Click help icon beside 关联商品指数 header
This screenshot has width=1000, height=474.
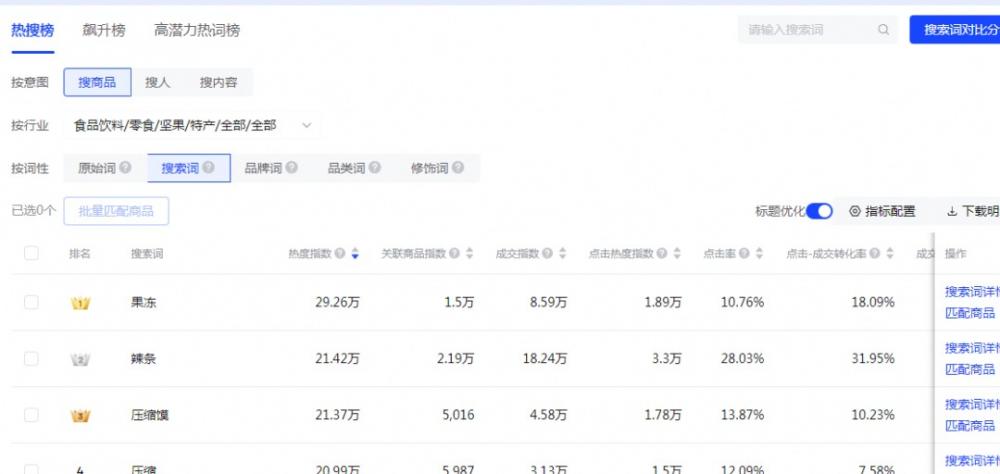[454, 253]
